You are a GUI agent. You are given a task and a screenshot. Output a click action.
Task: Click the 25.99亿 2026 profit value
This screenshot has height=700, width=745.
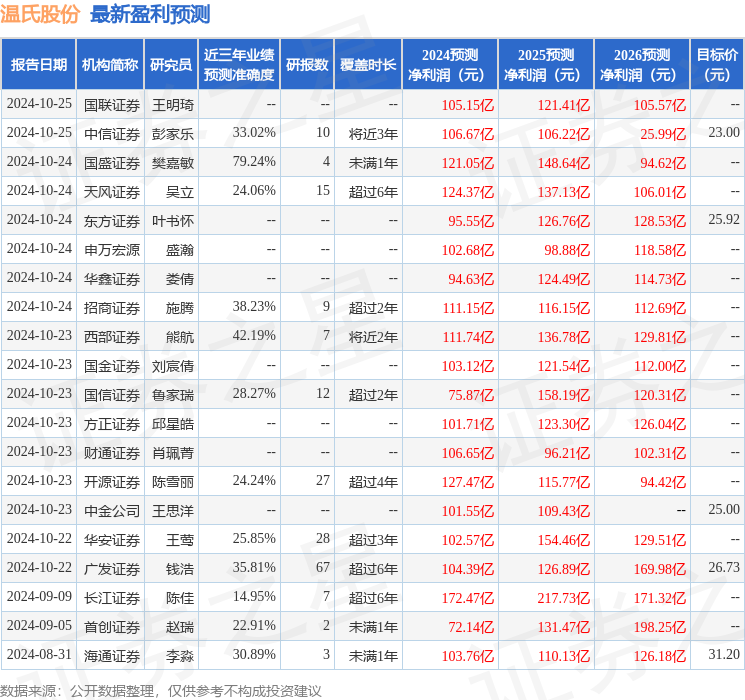point(663,134)
